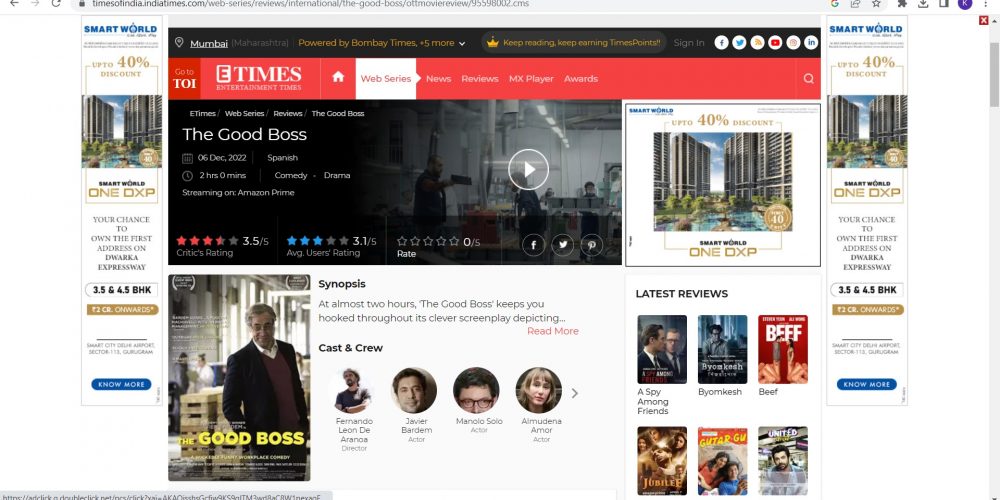Open ETimes breadcrumb link
The height and width of the screenshot is (500, 1000).
coord(202,114)
